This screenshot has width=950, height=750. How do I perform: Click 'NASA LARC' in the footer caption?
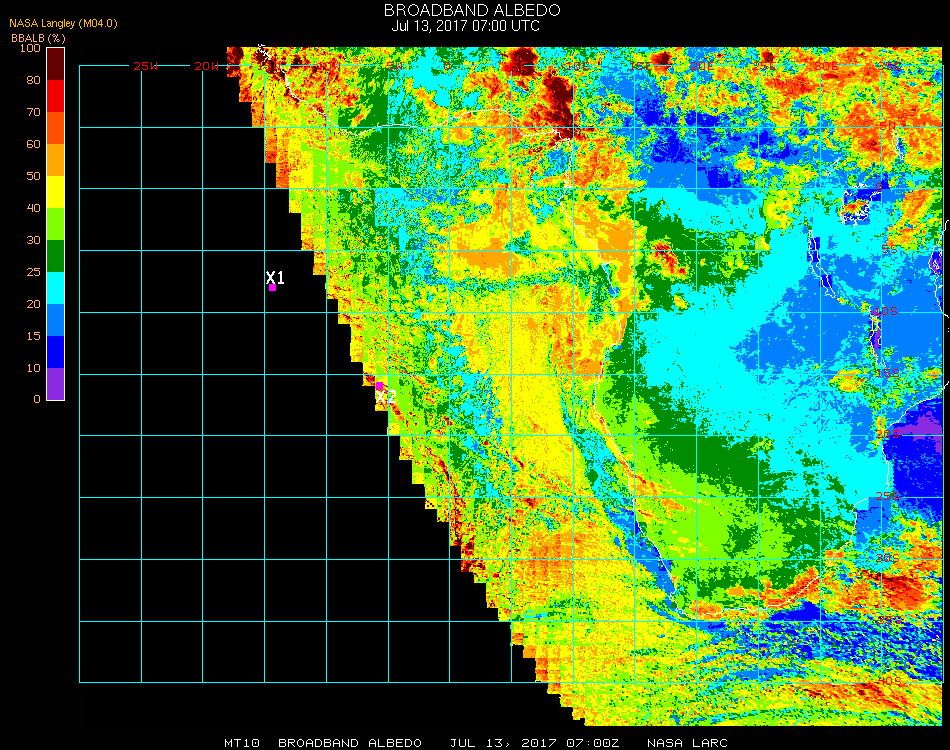687,743
